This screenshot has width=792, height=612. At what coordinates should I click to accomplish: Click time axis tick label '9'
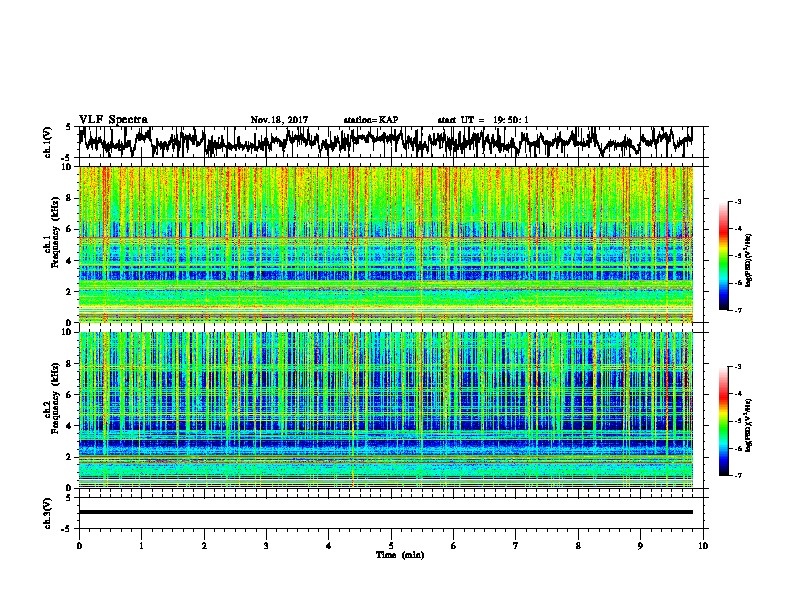(x=640, y=546)
